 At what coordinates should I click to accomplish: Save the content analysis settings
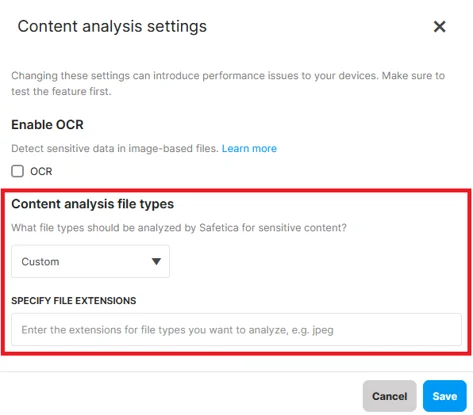click(x=445, y=396)
